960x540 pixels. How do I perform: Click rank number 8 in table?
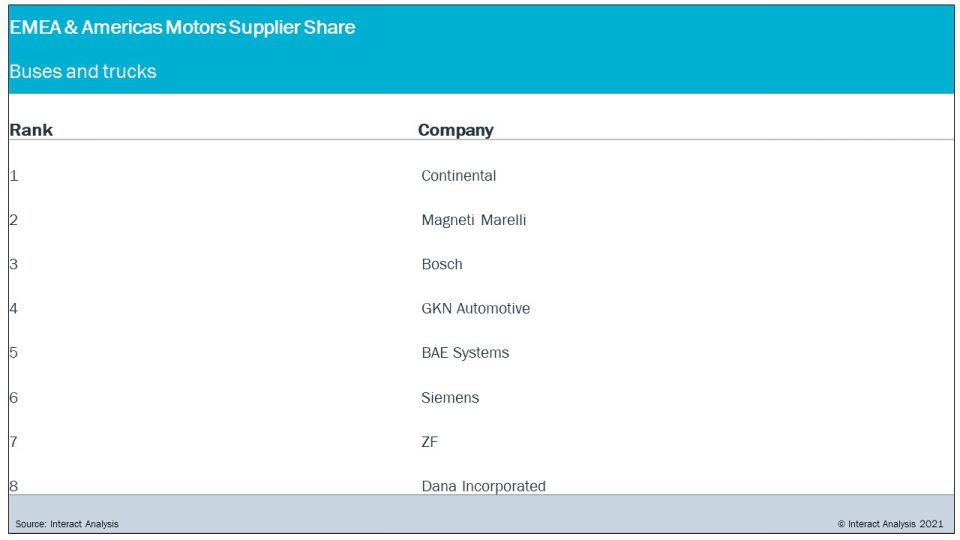14,486
